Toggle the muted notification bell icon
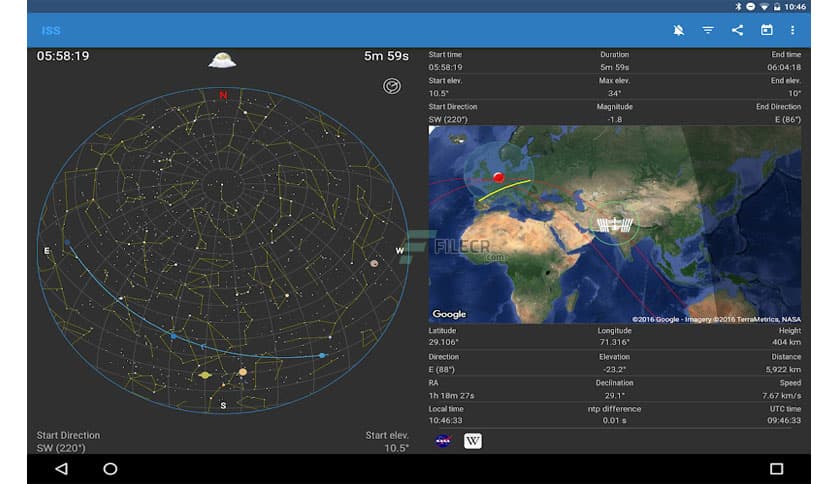Viewport: 836px width, 484px height. tap(678, 30)
